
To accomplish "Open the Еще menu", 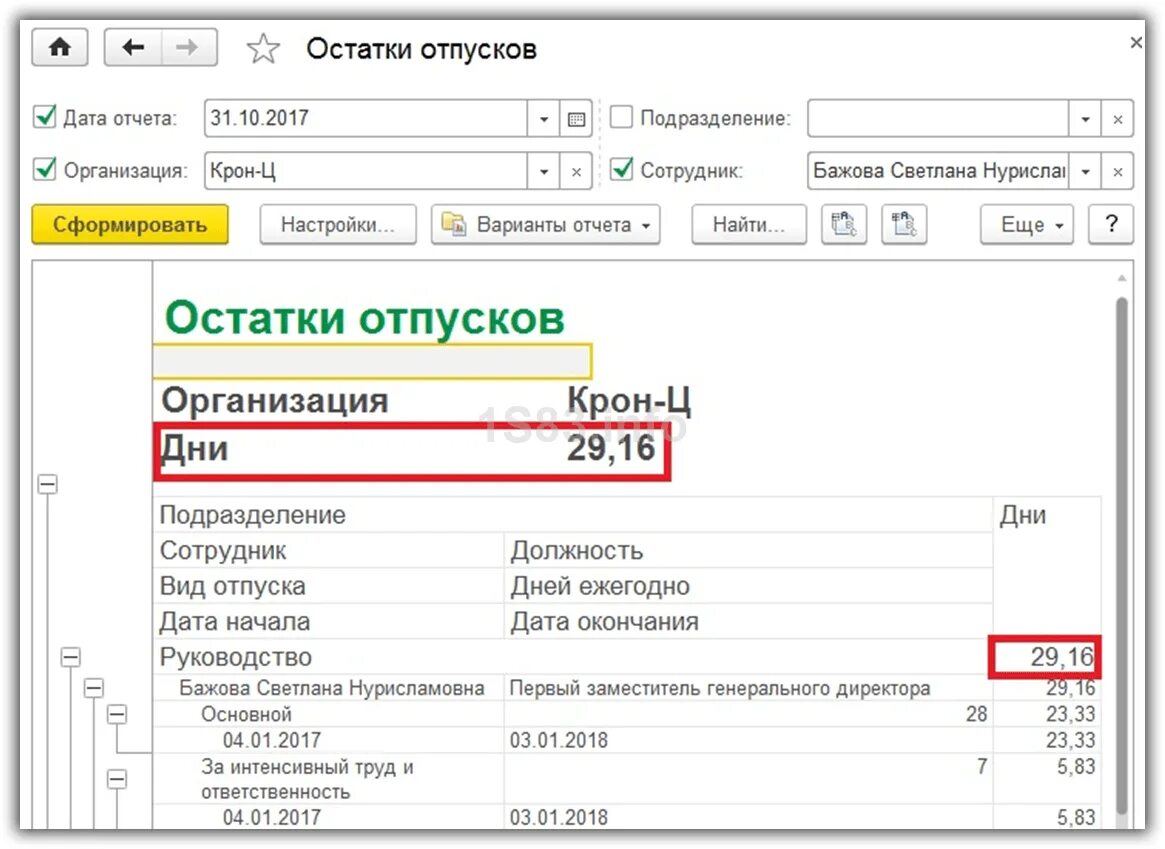I will (x=1027, y=224).
